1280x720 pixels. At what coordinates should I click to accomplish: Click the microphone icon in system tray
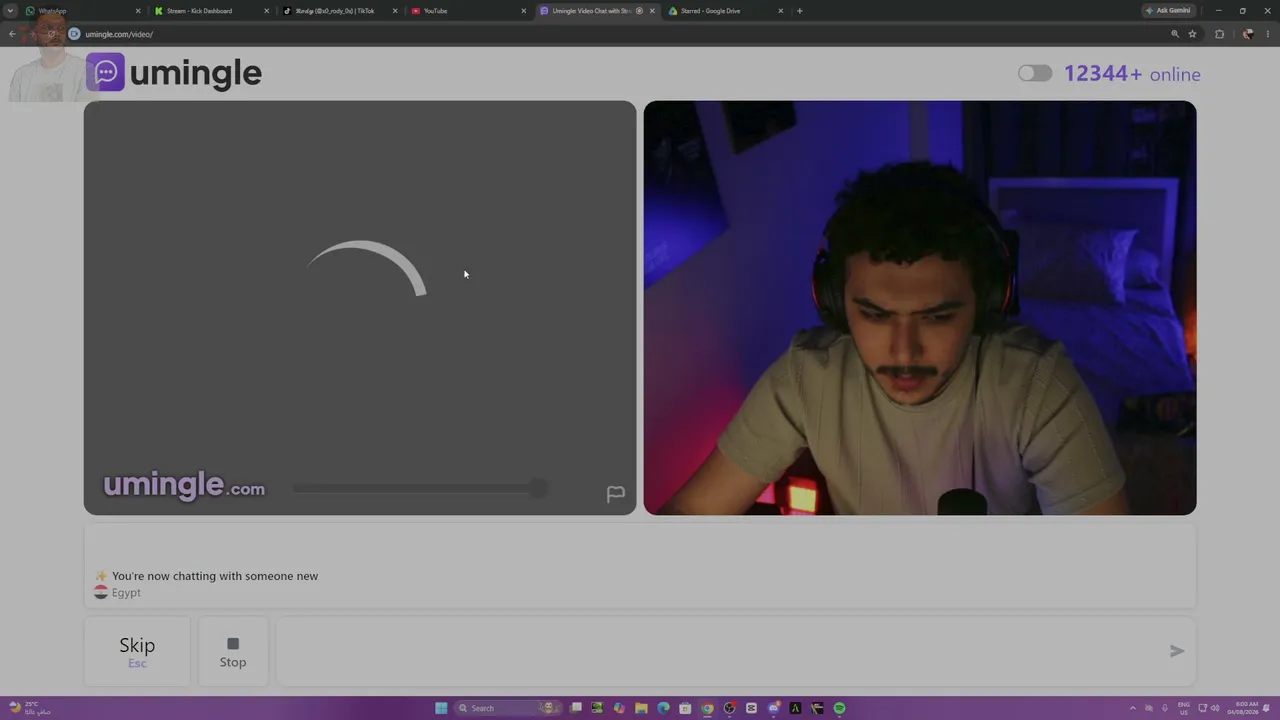[x=1165, y=708]
